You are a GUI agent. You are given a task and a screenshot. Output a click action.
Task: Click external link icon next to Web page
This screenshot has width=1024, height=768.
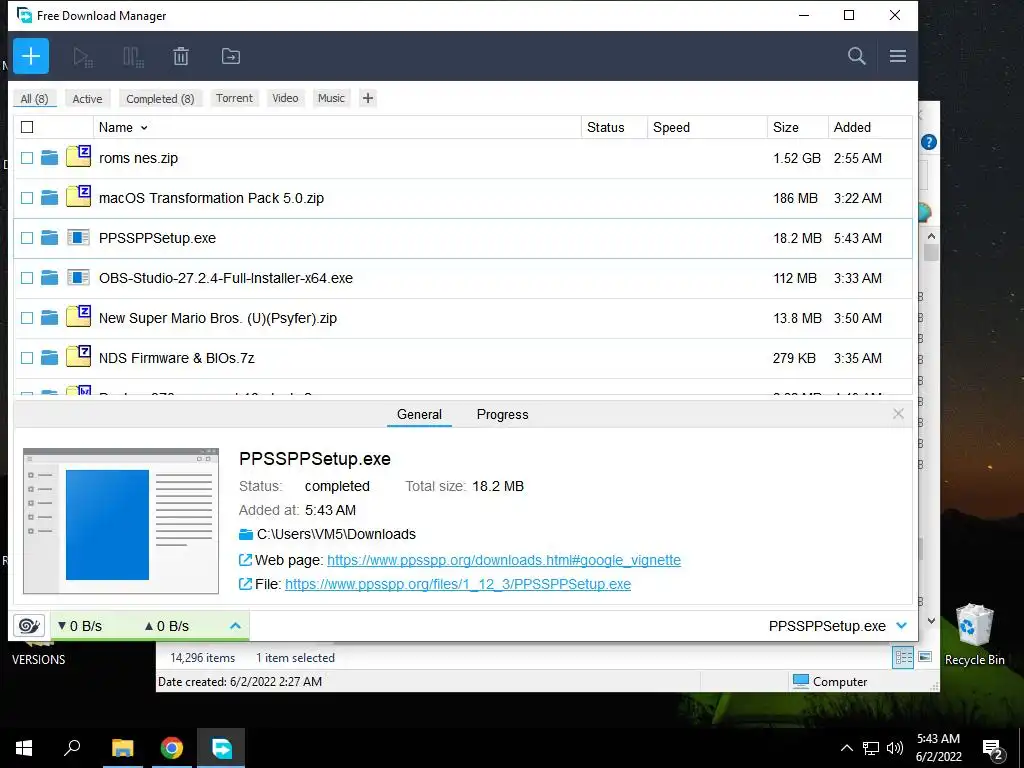pyautogui.click(x=246, y=560)
